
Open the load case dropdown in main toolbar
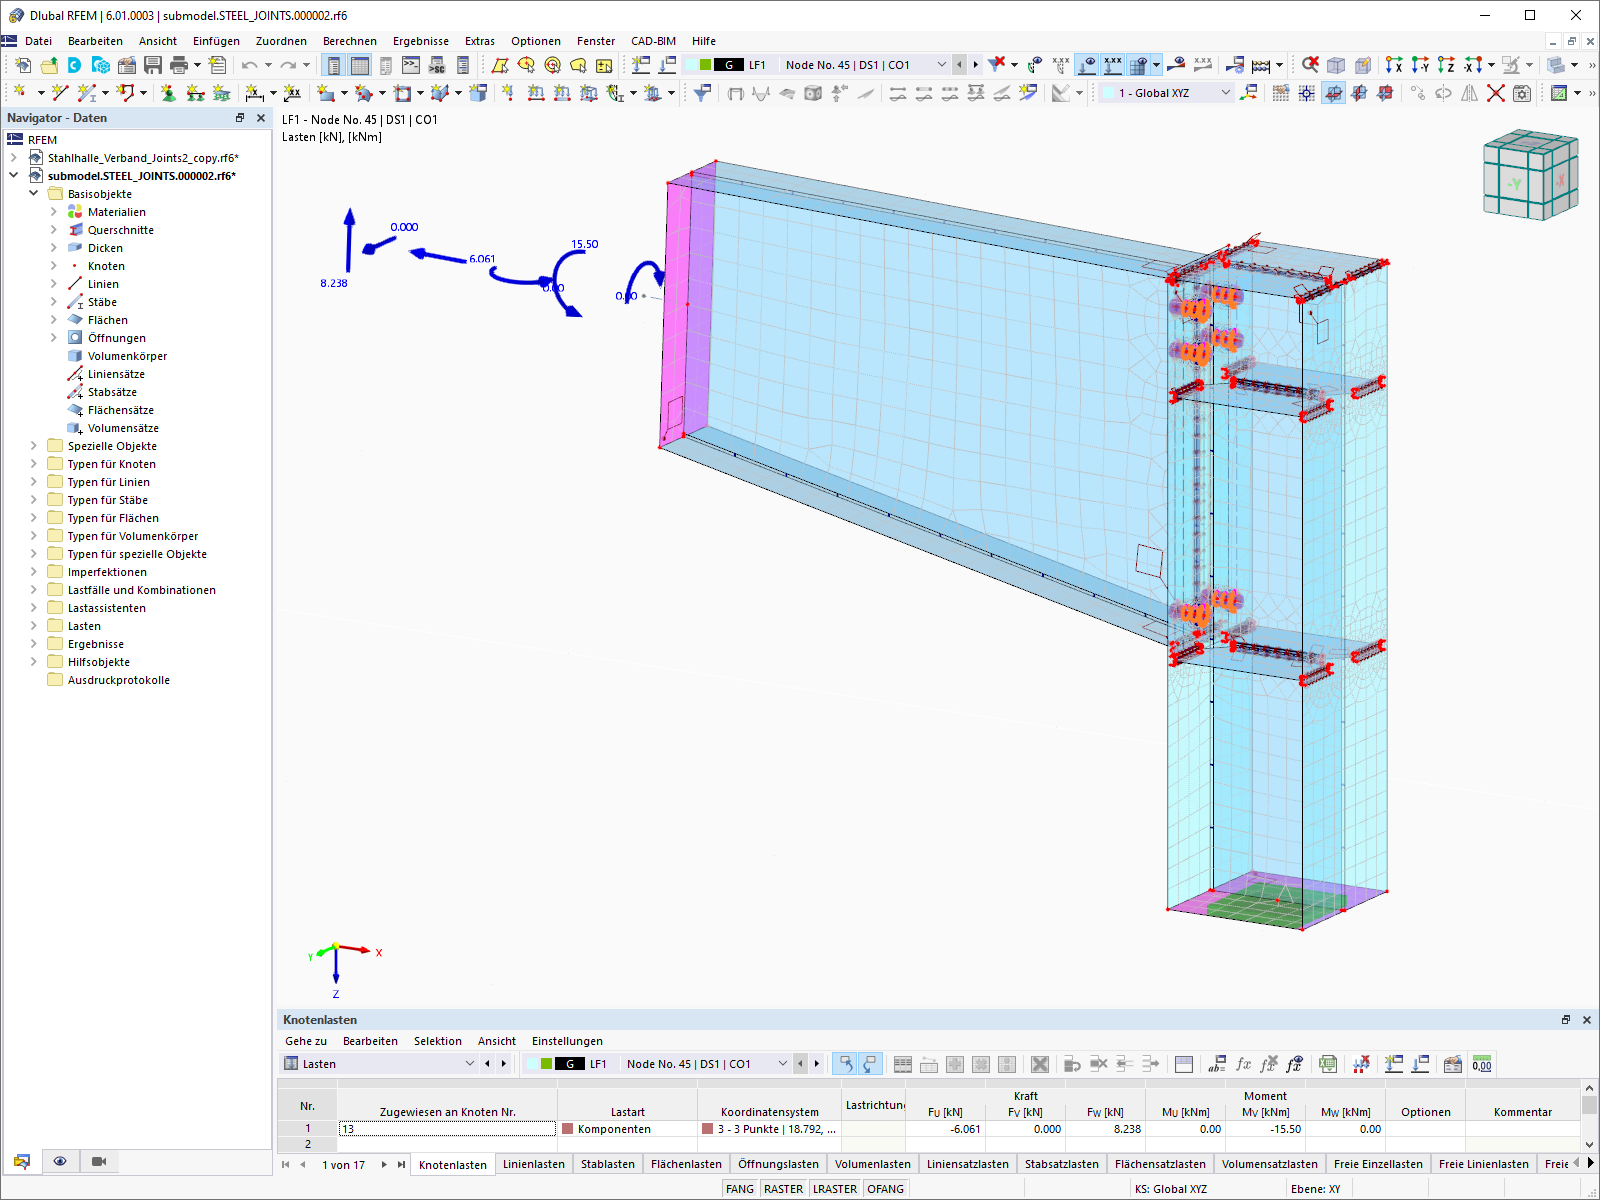[941, 65]
